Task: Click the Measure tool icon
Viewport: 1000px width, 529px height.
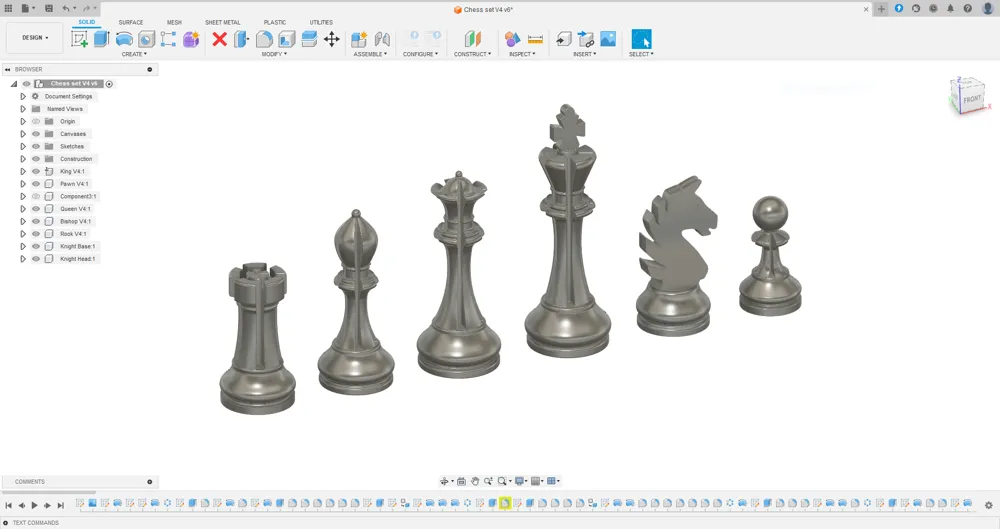Action: click(536, 39)
